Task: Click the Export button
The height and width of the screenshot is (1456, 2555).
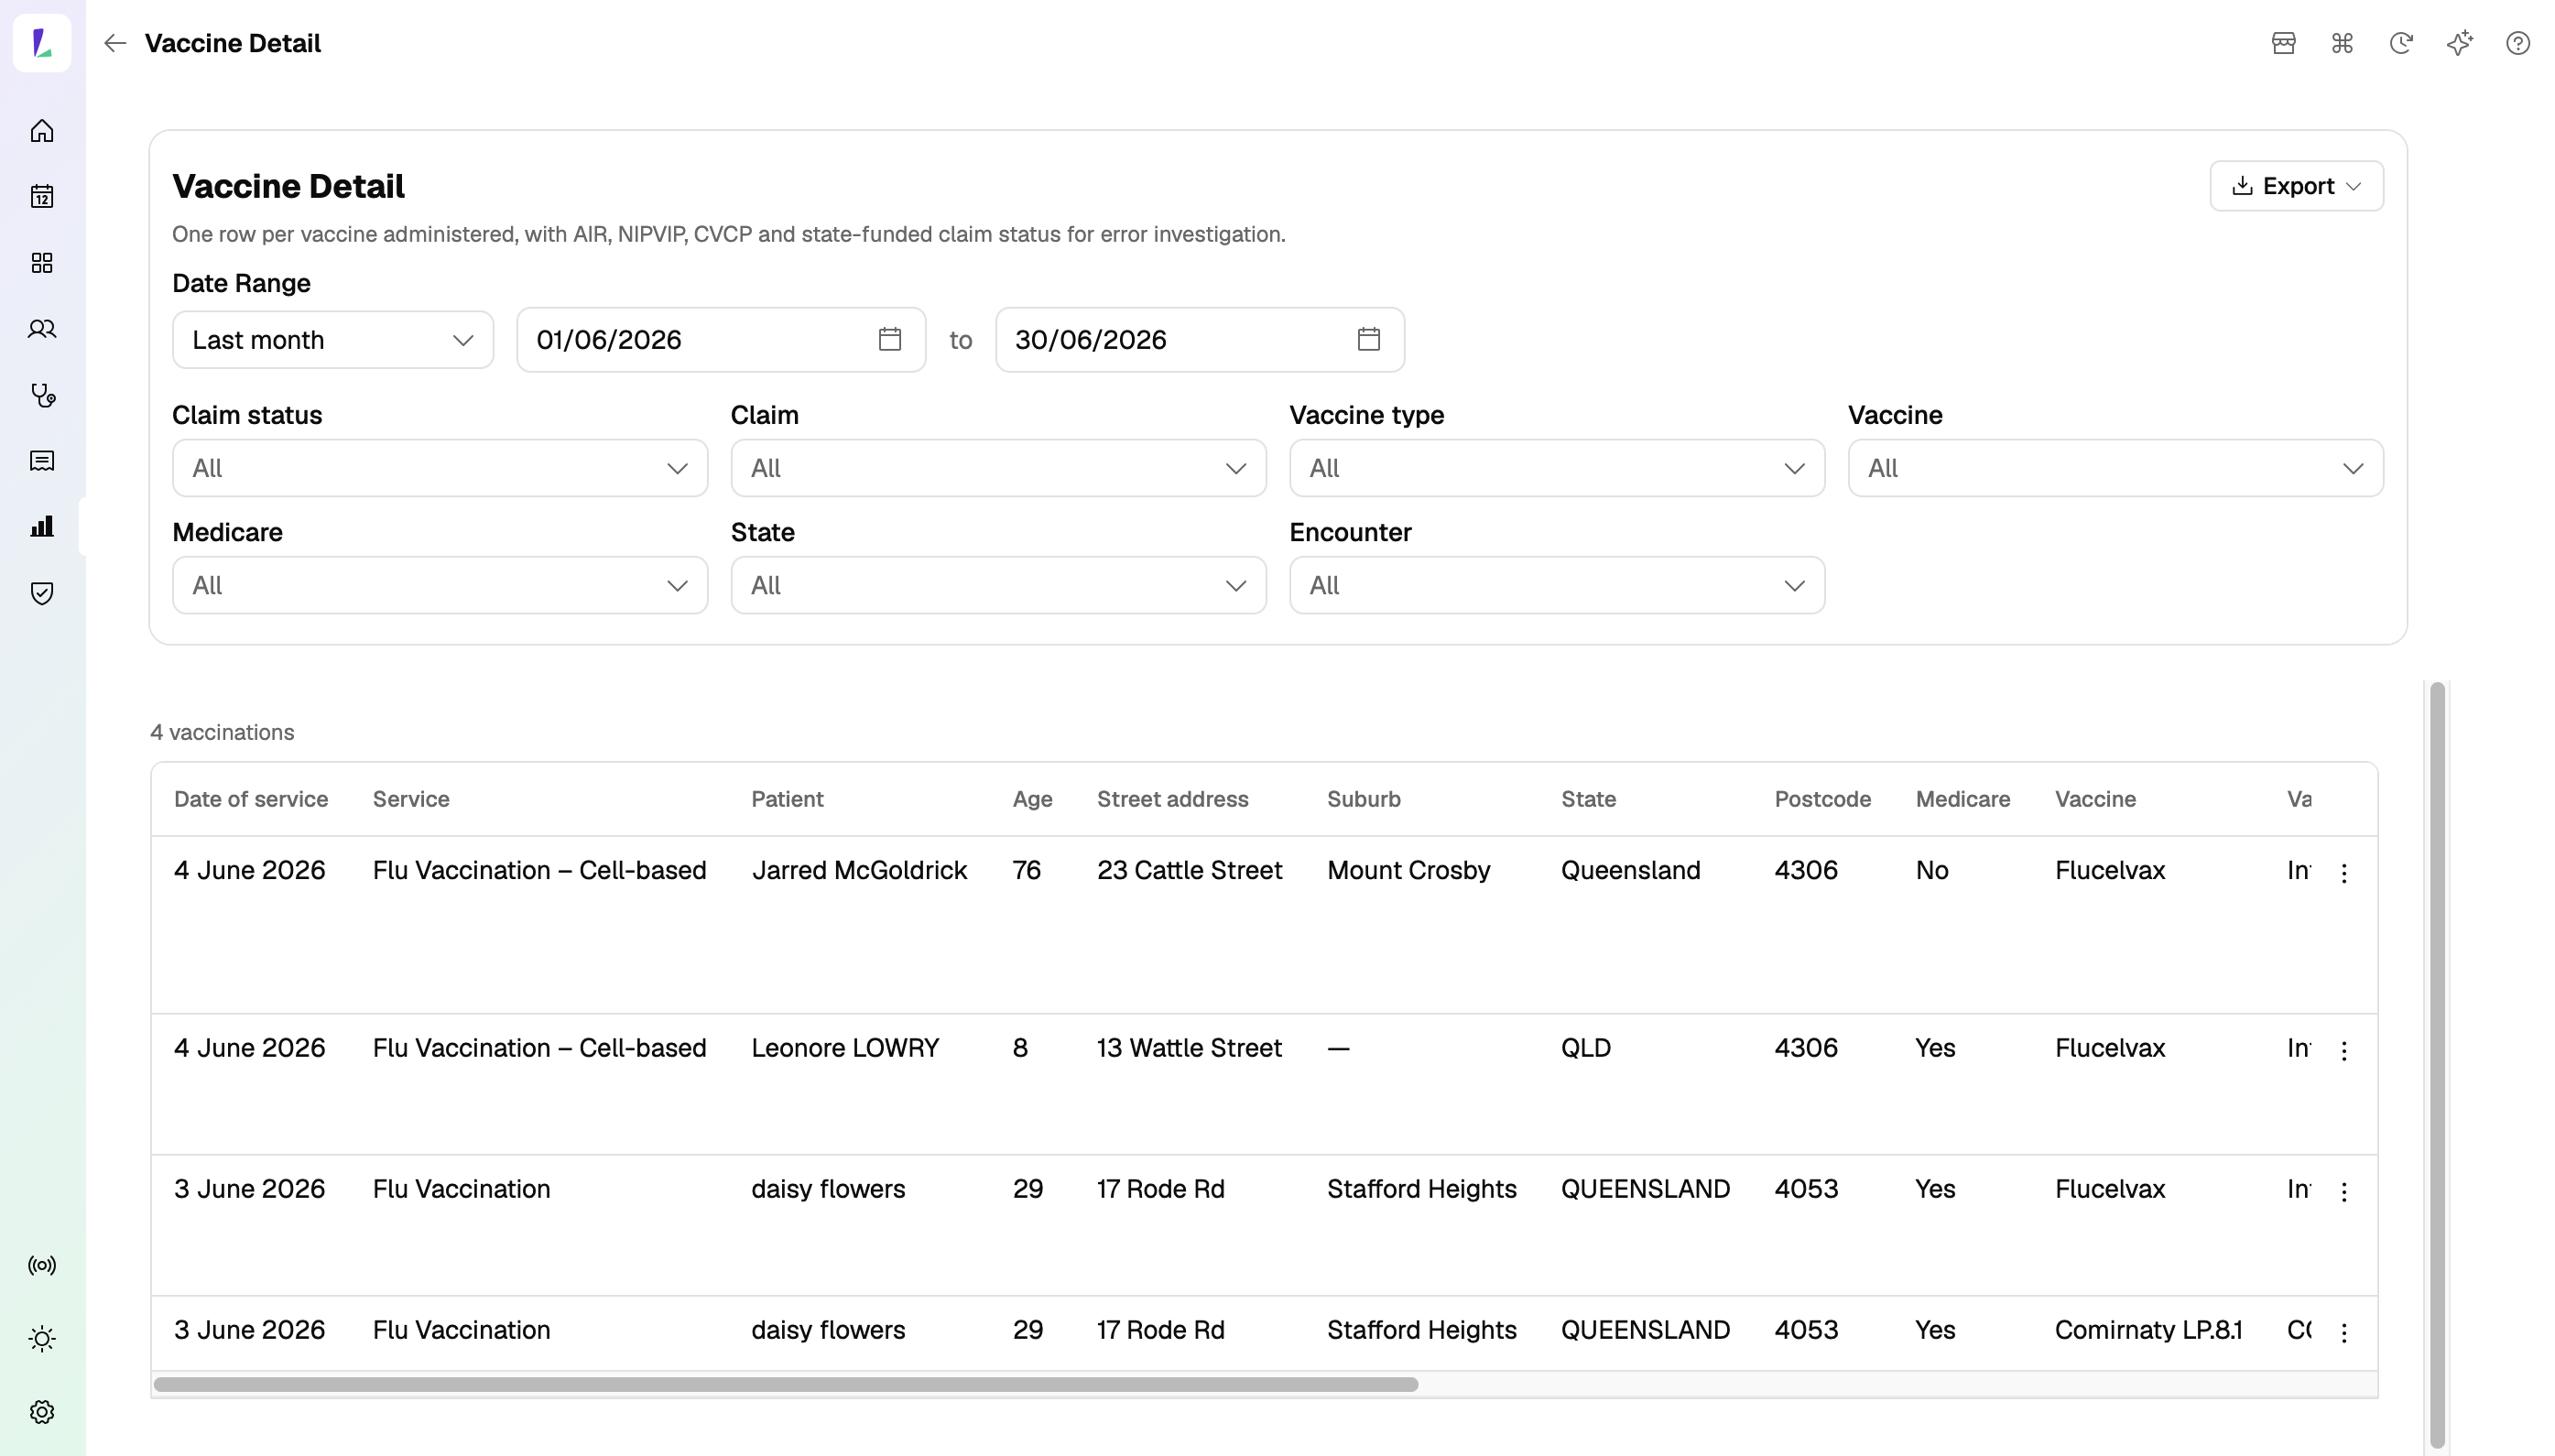Action: pos(2296,186)
